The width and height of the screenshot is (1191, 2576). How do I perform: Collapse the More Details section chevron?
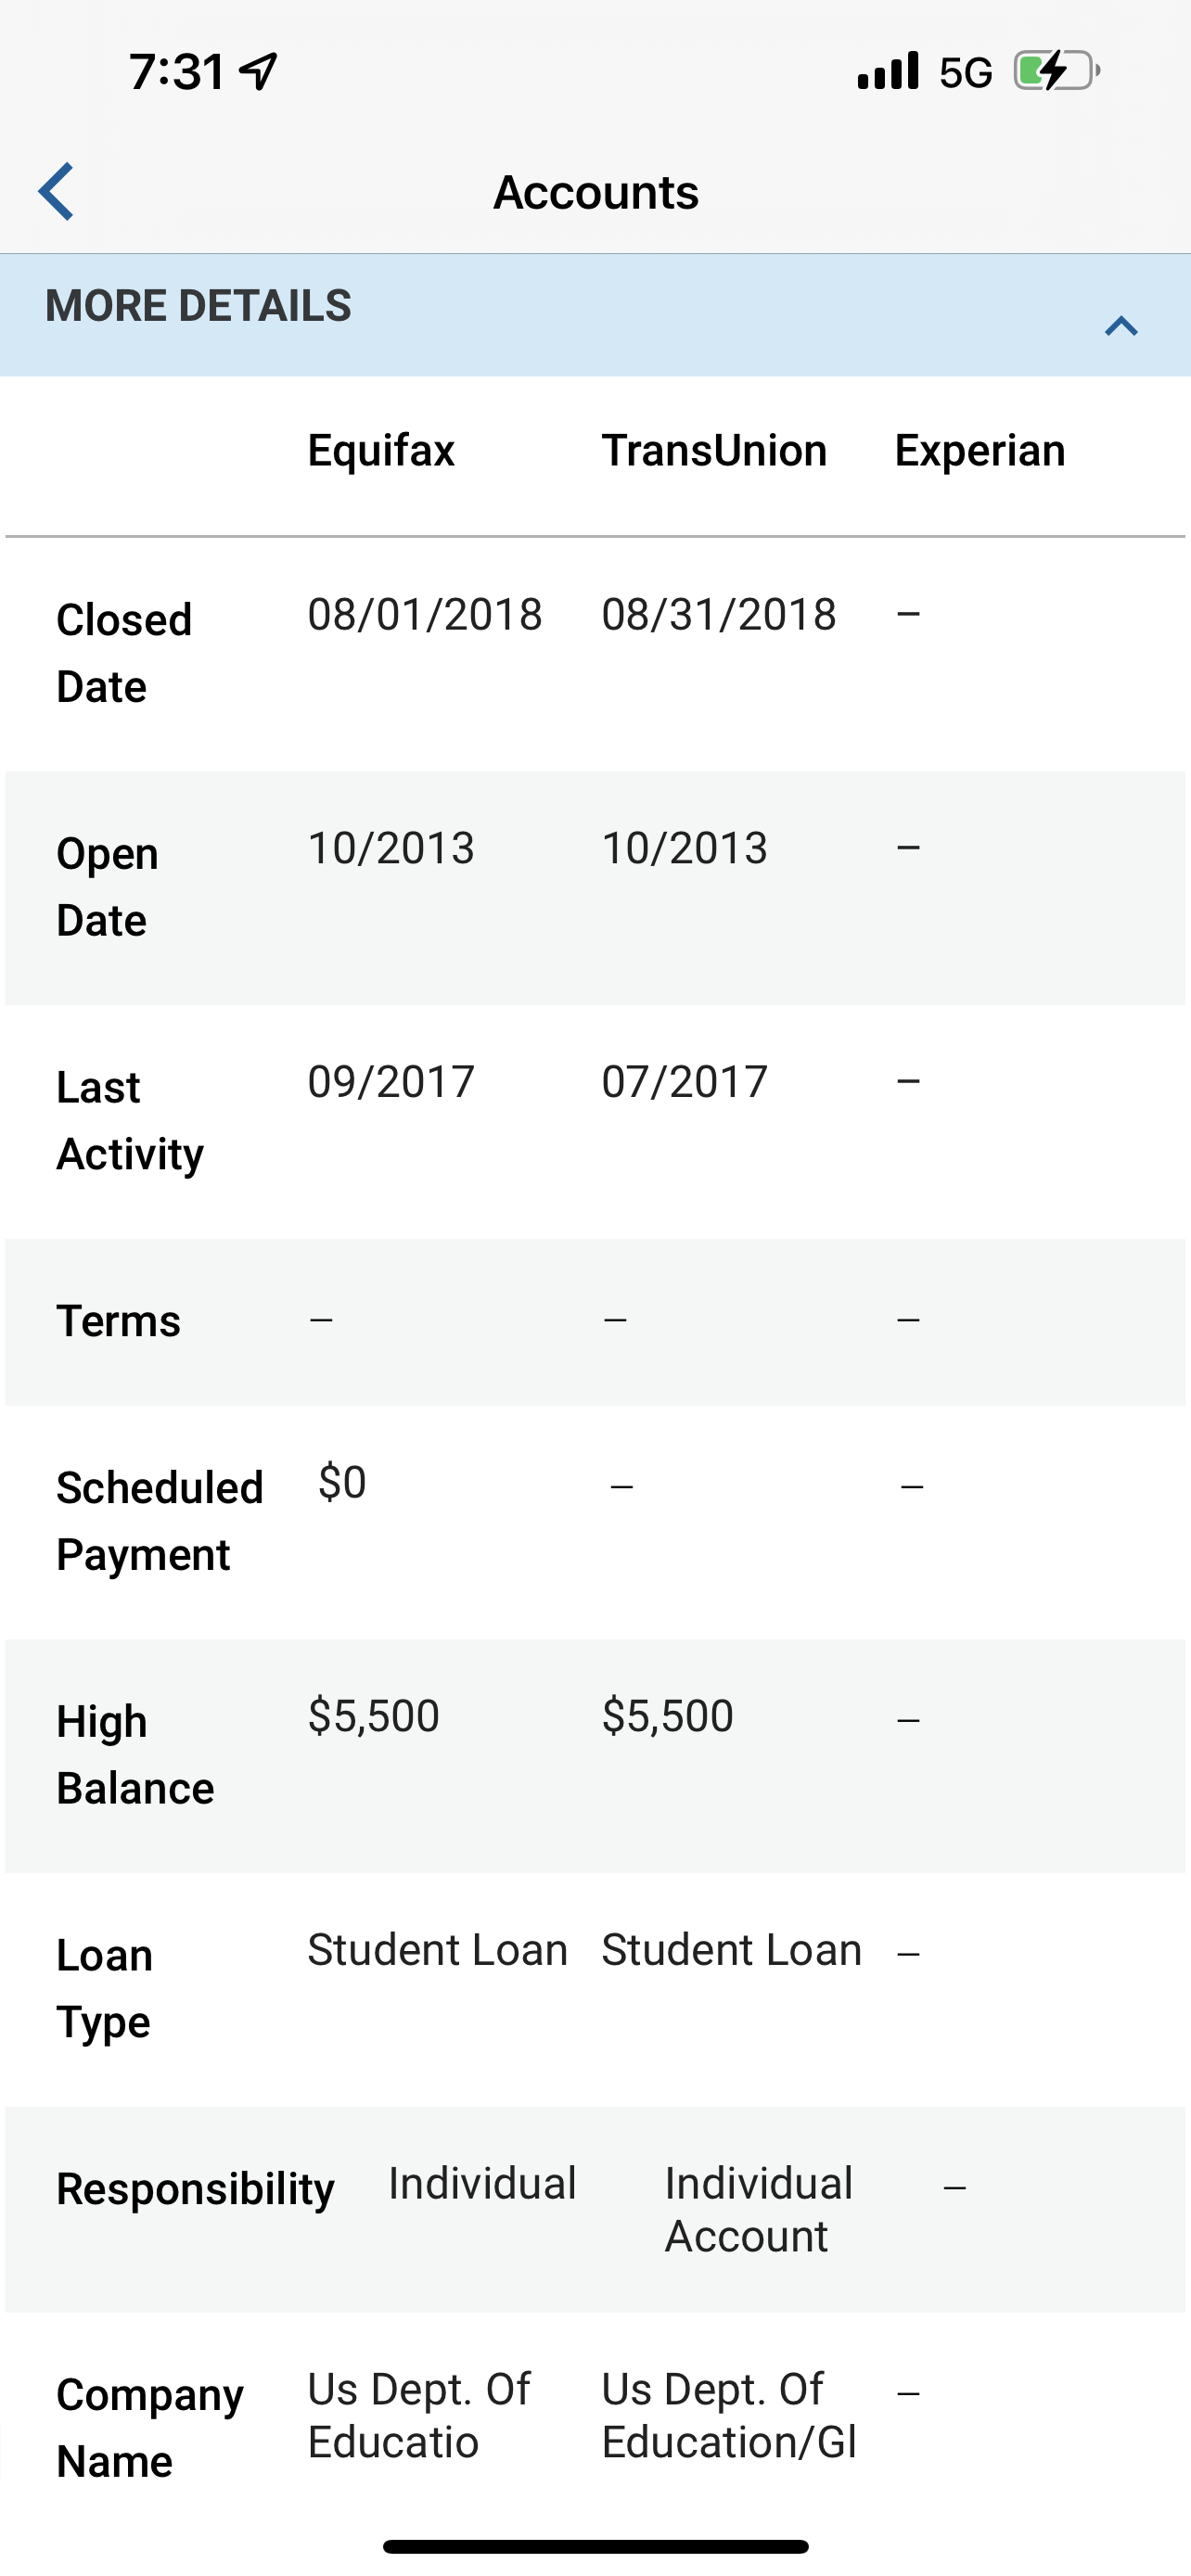coord(1121,326)
